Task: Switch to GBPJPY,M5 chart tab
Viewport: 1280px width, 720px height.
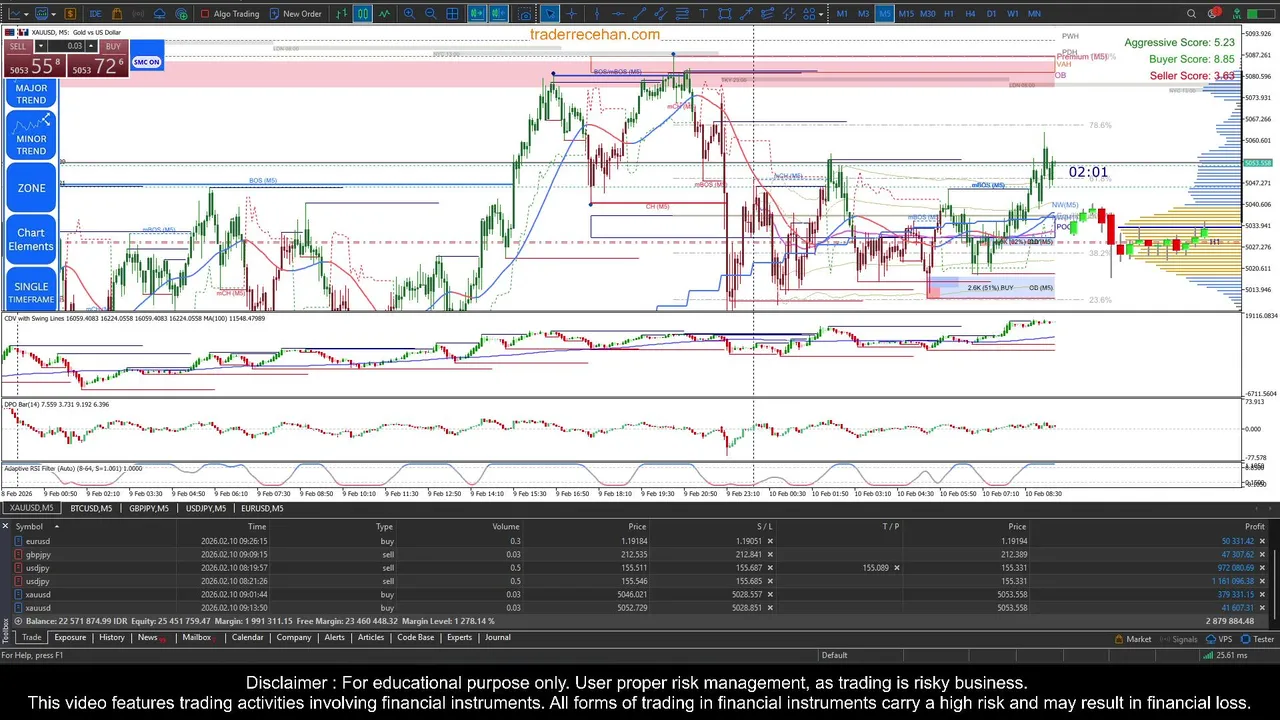Action: [150, 509]
